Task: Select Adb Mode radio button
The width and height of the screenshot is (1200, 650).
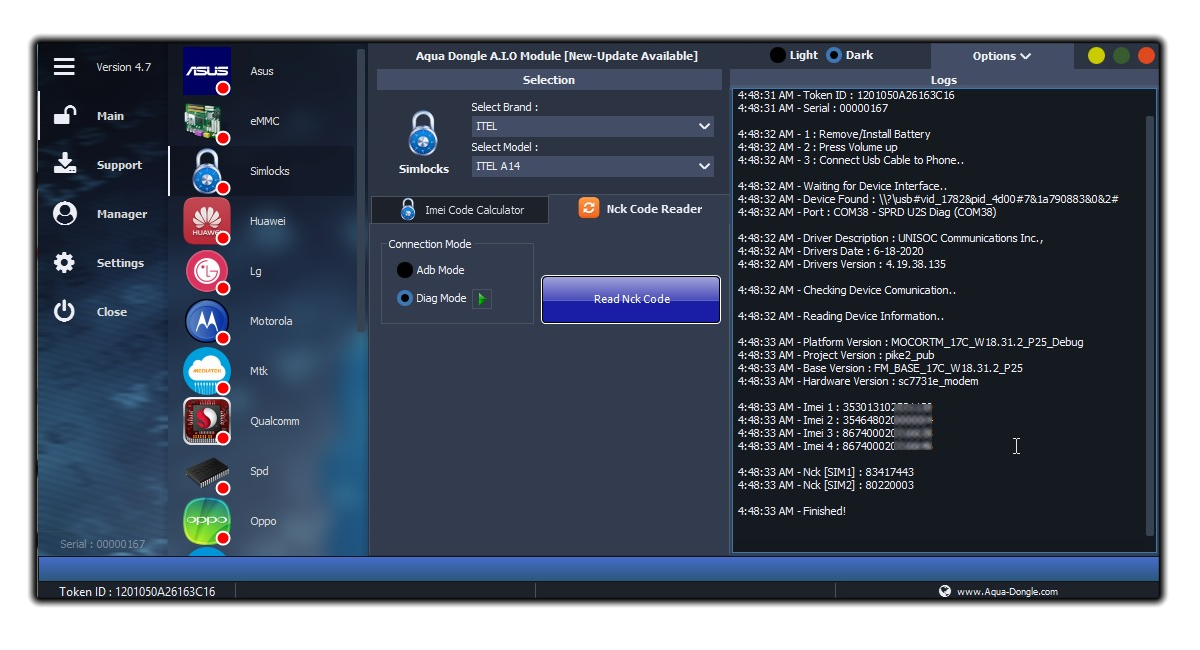Action: tap(405, 270)
